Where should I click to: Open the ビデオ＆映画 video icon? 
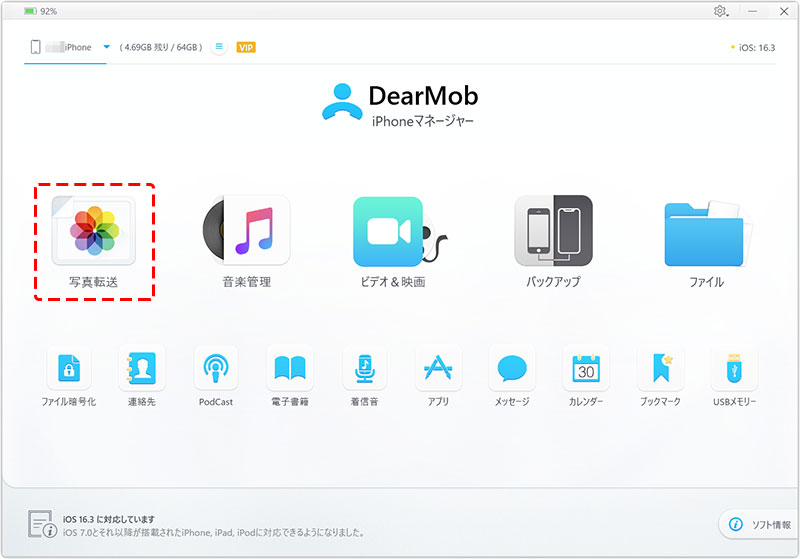coord(400,231)
